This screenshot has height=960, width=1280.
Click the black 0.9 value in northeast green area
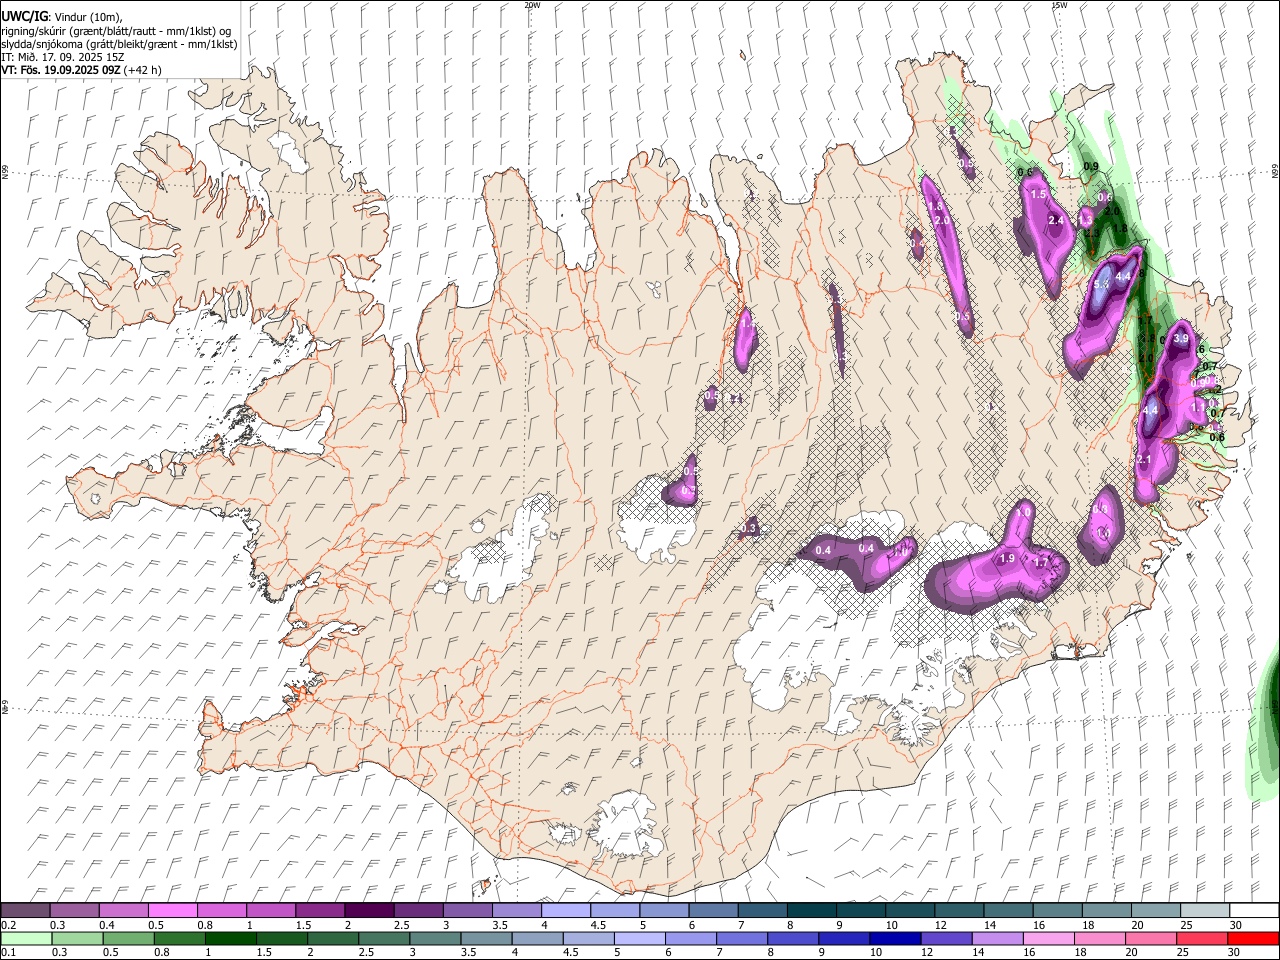[1091, 167]
